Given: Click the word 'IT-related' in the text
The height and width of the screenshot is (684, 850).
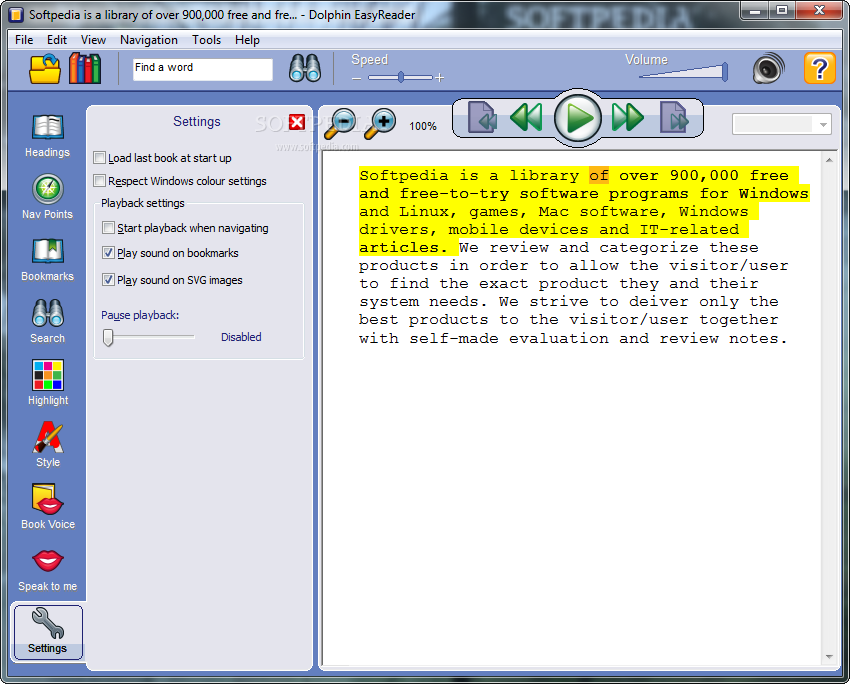Looking at the screenshot, I should tap(689, 230).
